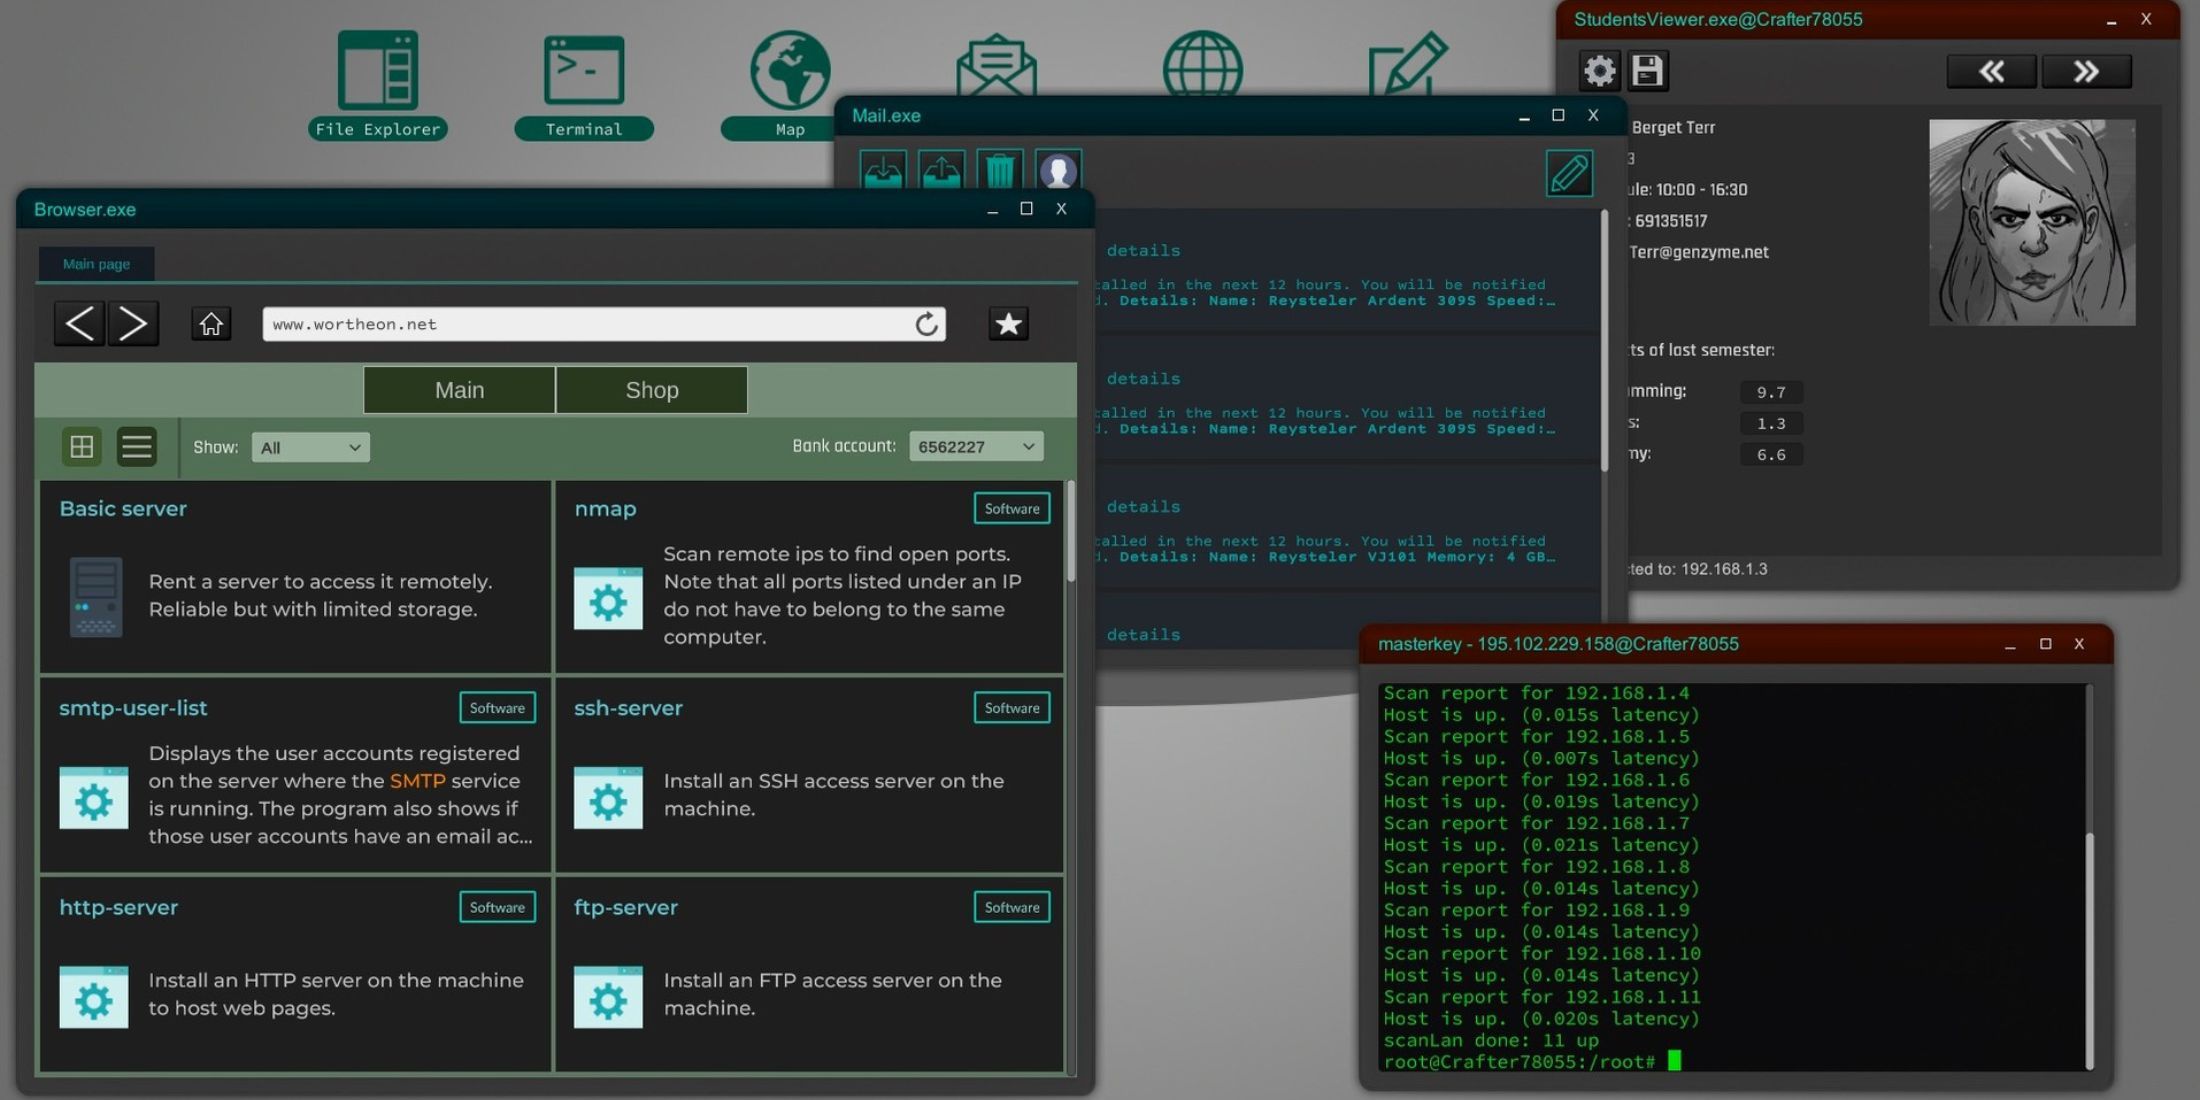Click scan report line for 192.168.1.10
Image resolution: width=2200 pixels, height=1100 pixels.
point(1542,953)
